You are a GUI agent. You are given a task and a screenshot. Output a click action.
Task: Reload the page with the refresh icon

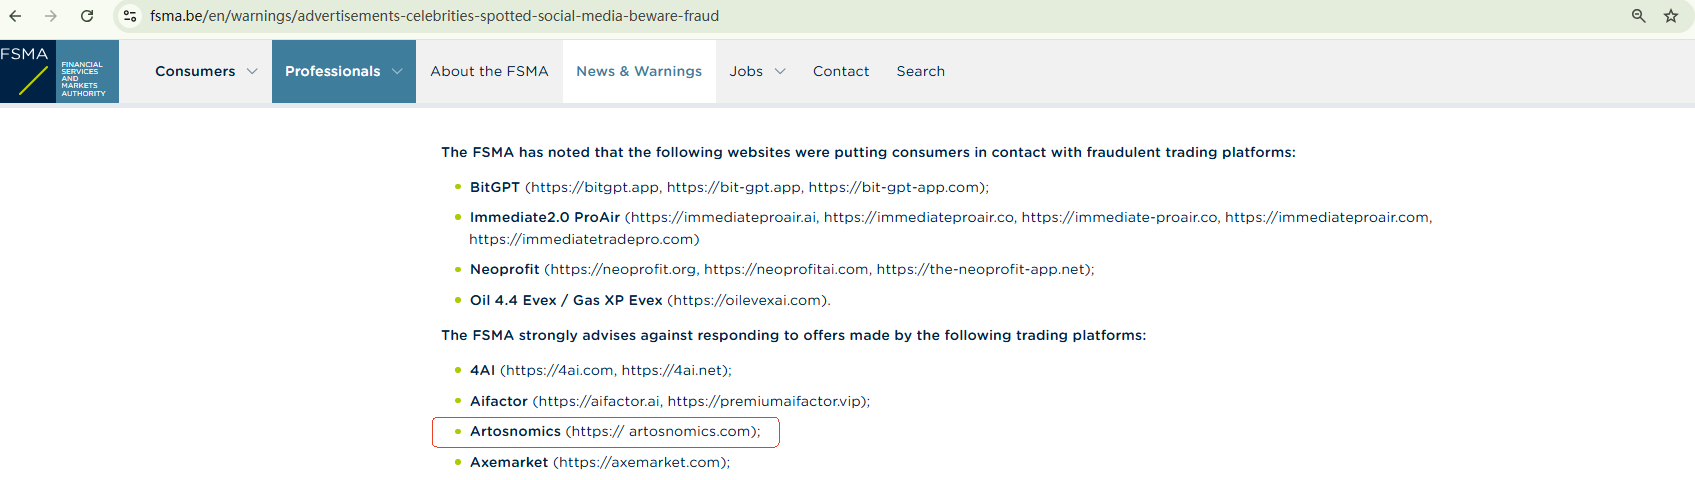[87, 16]
